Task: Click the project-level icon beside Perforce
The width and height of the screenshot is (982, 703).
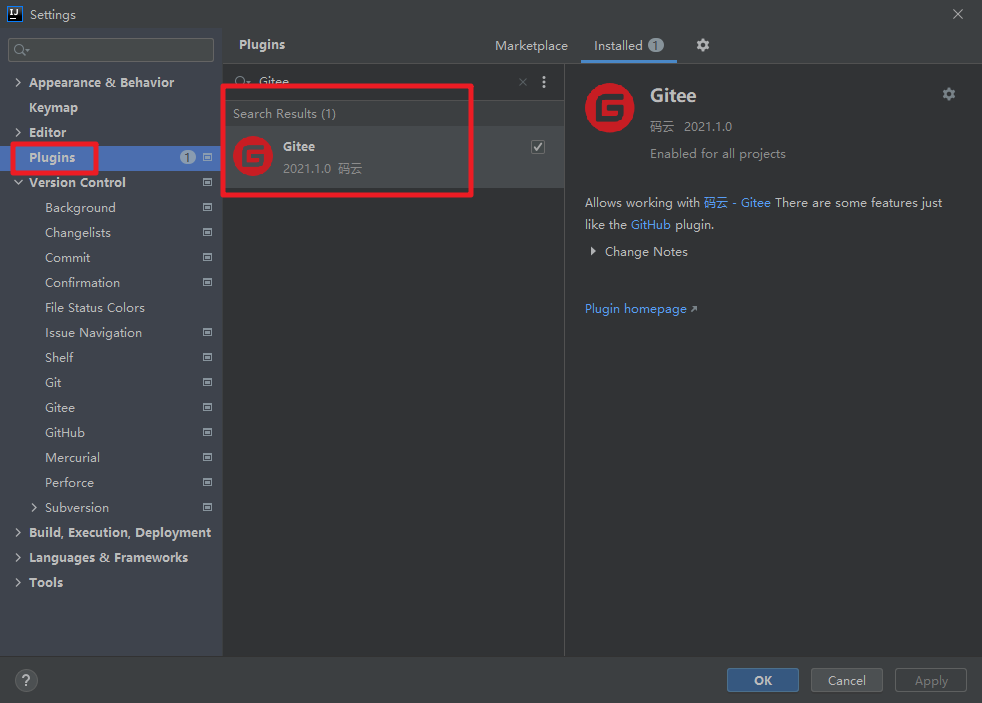Action: (207, 483)
